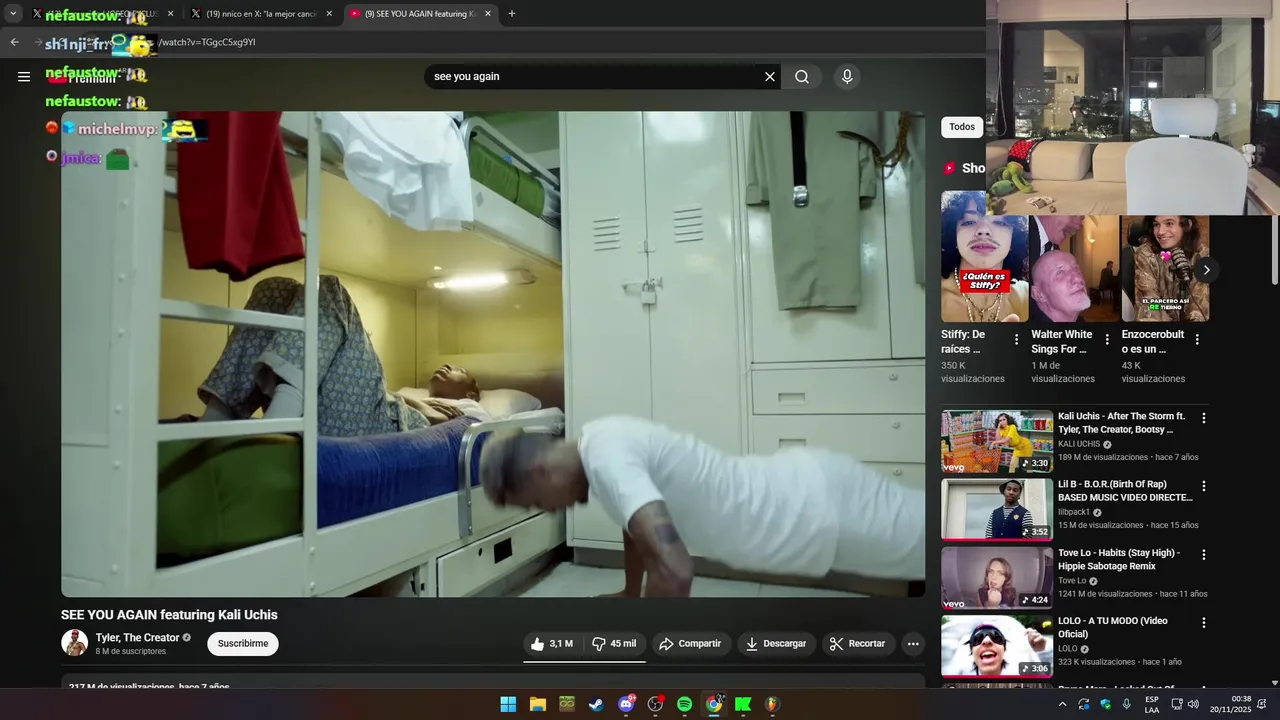Open a new browser tab with plus
This screenshot has width=1280, height=720.
(512, 14)
